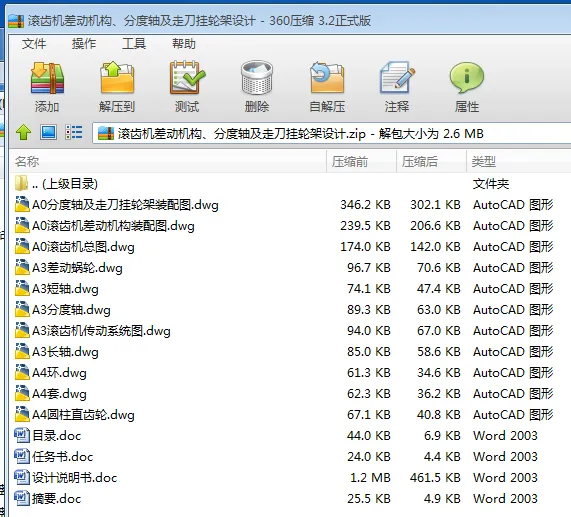Open the 文件 (File) menu

click(34, 44)
